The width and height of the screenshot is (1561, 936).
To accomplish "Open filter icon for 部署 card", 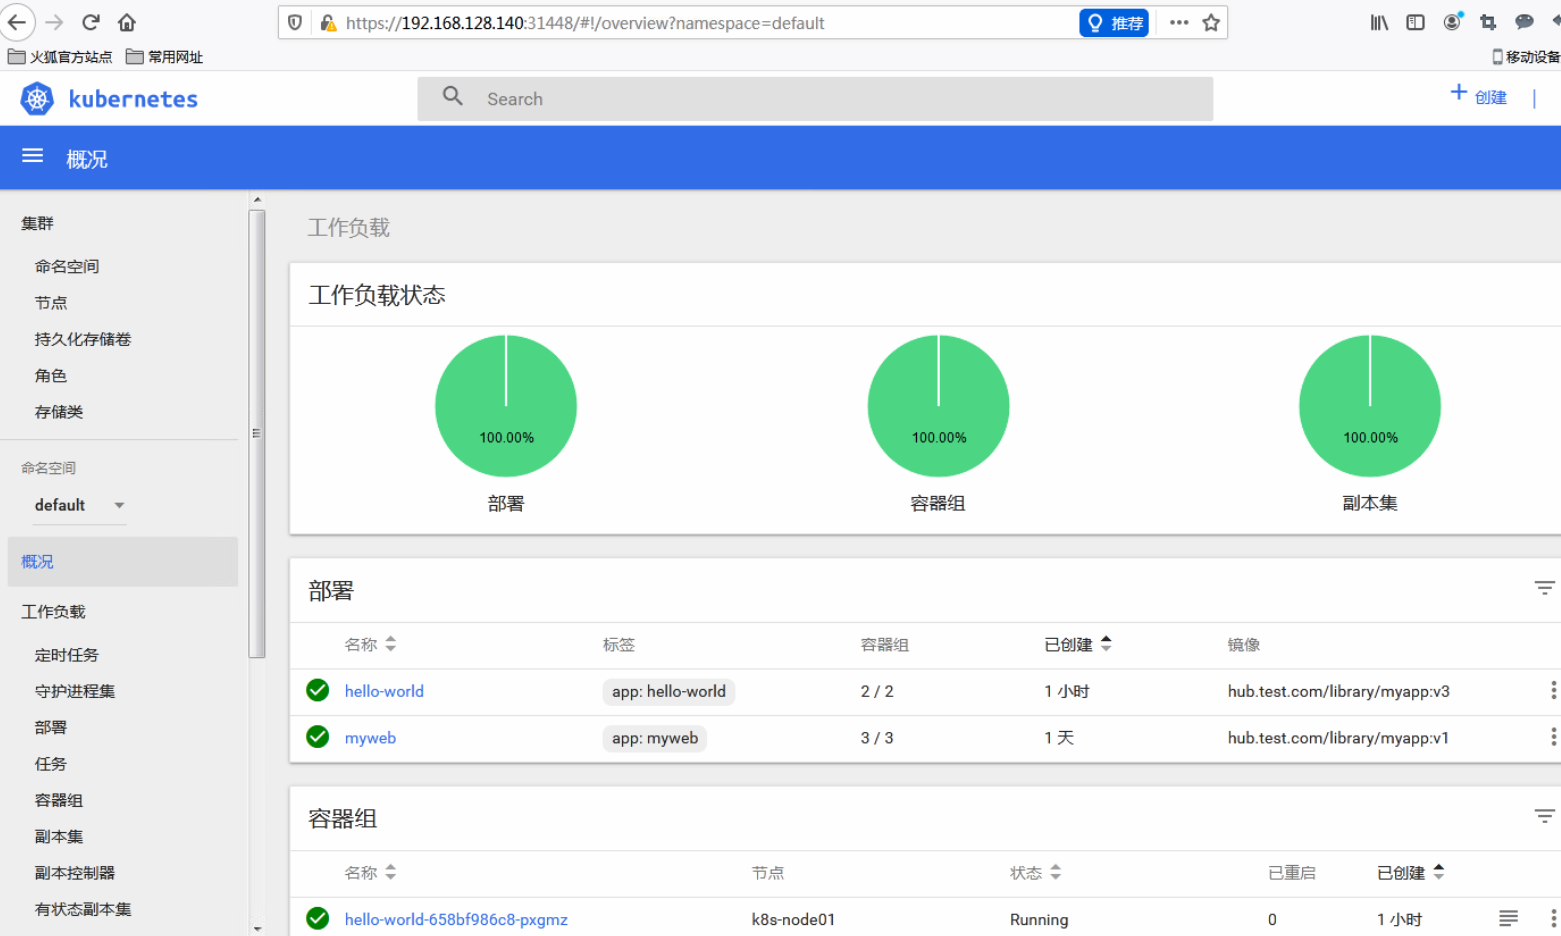I will click(x=1545, y=588).
